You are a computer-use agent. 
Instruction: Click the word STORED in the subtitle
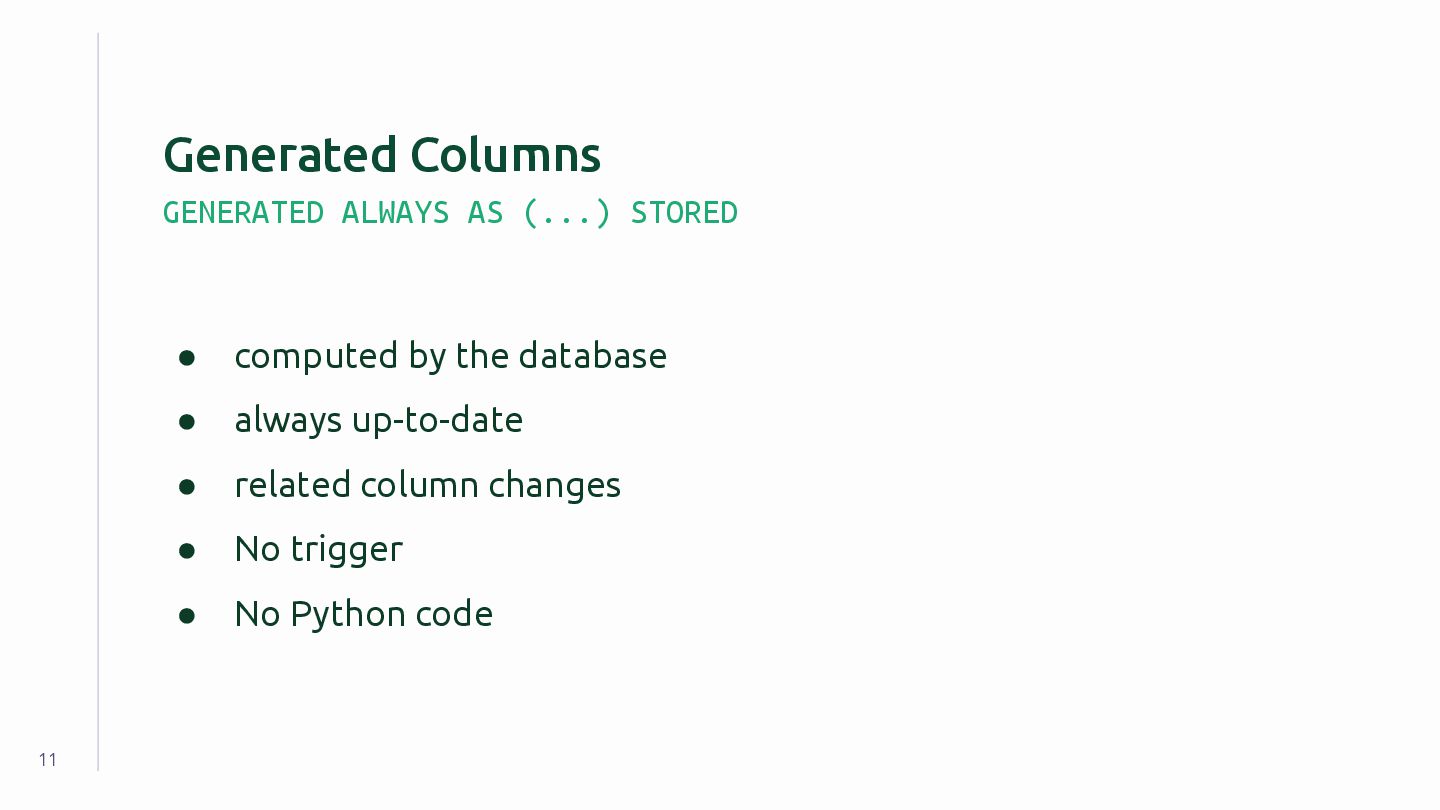684,213
